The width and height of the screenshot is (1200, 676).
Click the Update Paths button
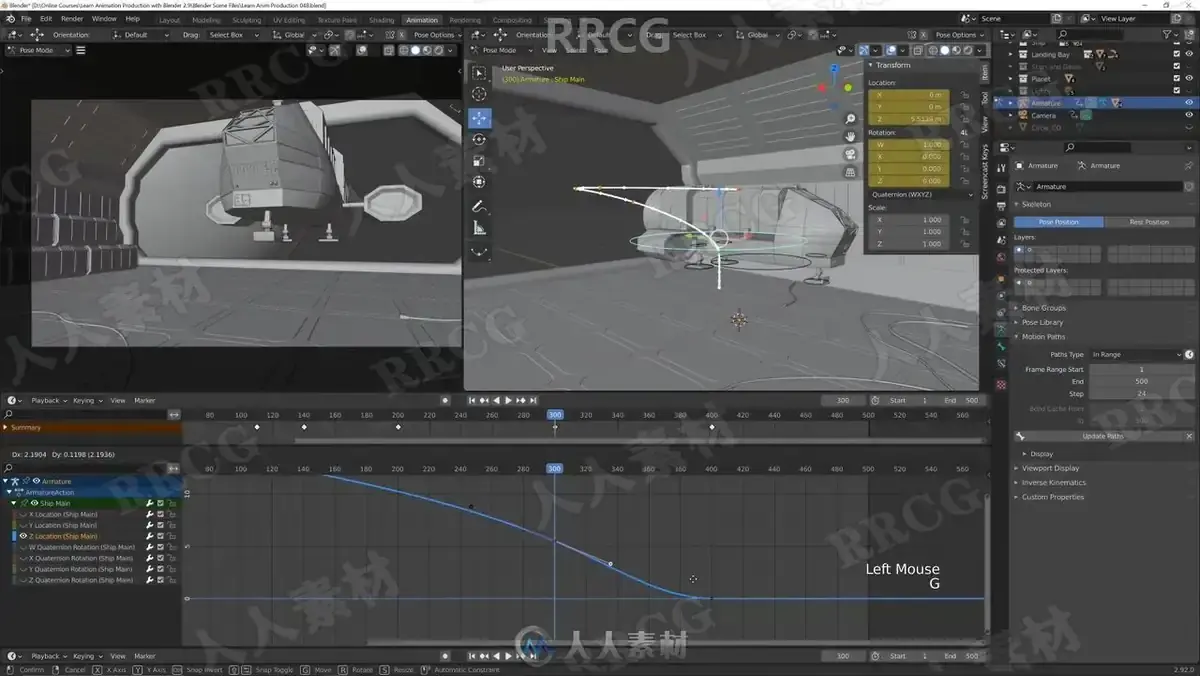click(x=1103, y=436)
